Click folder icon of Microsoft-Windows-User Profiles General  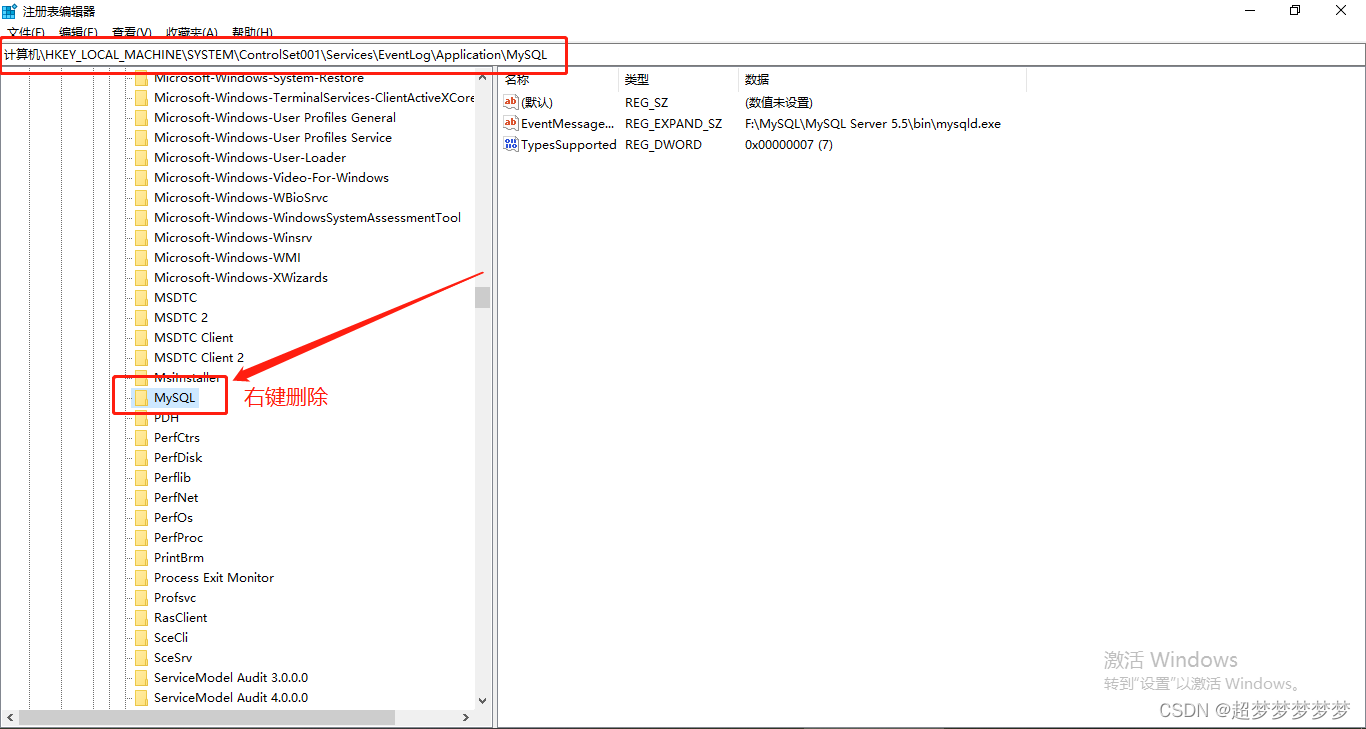pyautogui.click(x=141, y=118)
